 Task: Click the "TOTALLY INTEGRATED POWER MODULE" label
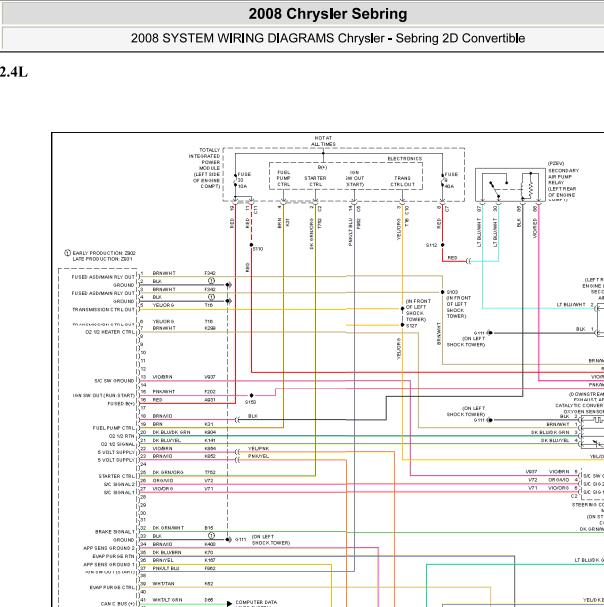pyautogui.click(x=205, y=168)
